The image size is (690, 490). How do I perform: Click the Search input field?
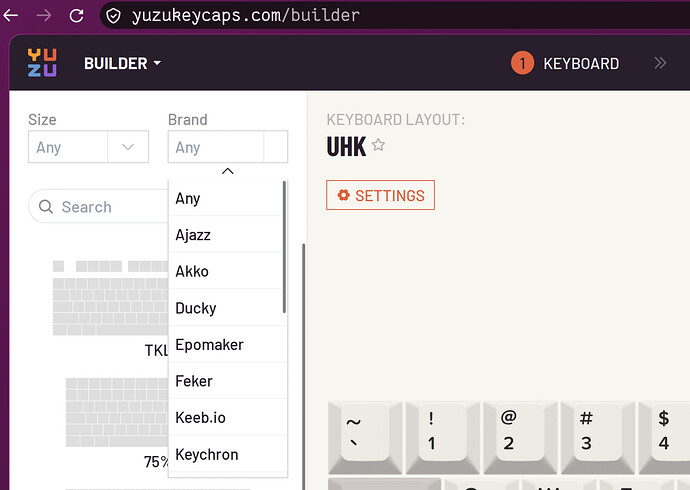click(x=99, y=206)
